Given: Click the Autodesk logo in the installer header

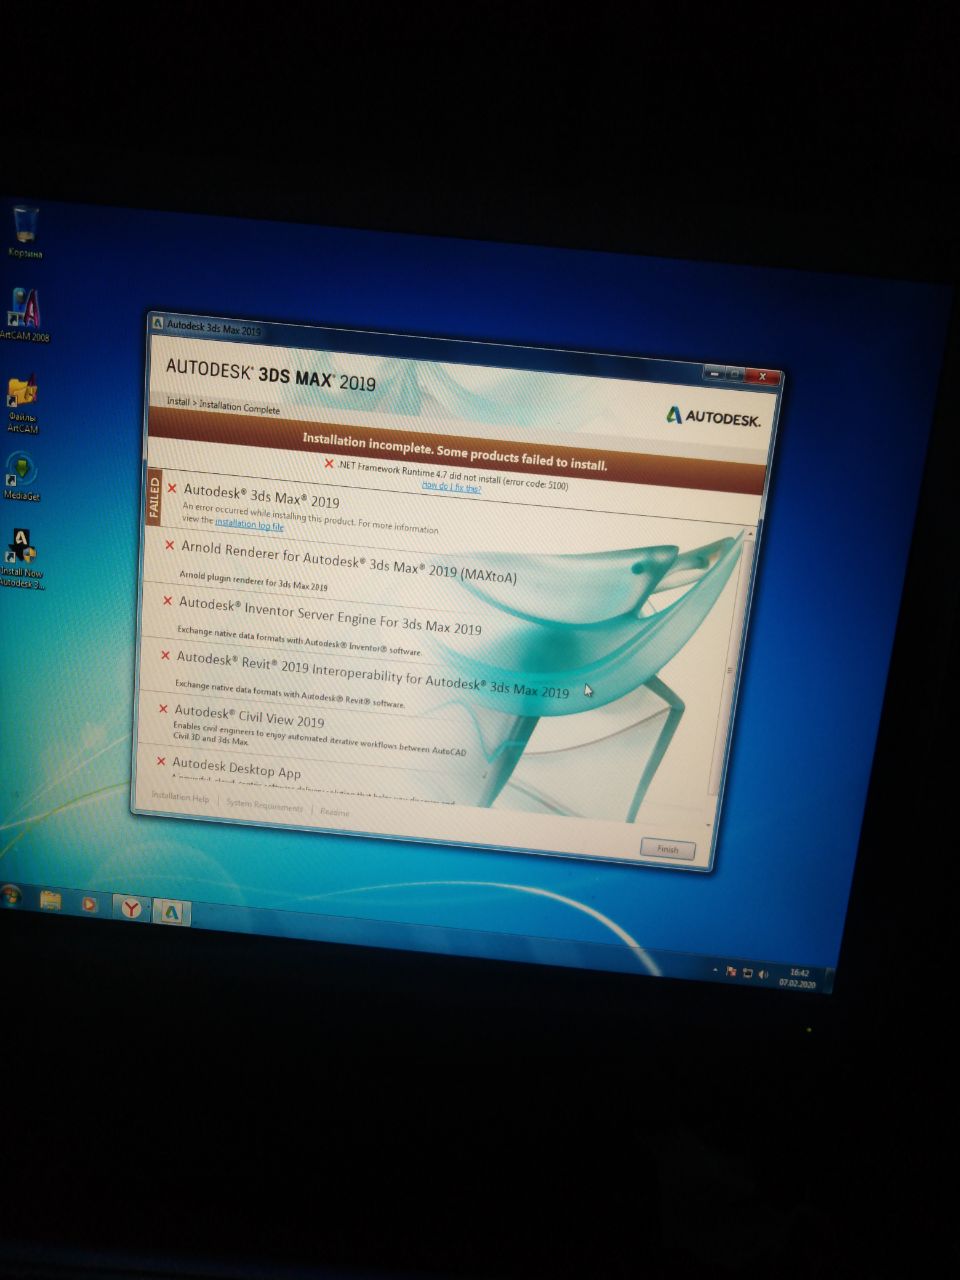Looking at the screenshot, I should coord(714,417).
